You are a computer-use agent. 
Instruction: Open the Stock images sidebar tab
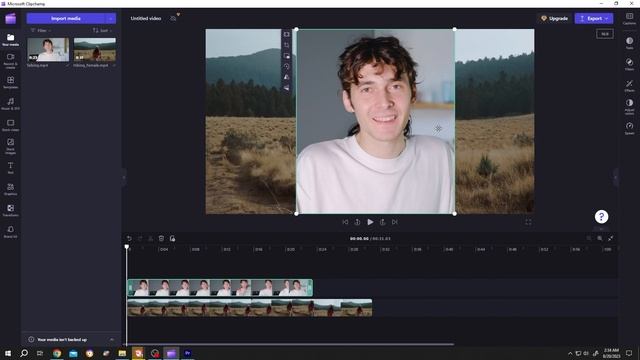pos(11,146)
